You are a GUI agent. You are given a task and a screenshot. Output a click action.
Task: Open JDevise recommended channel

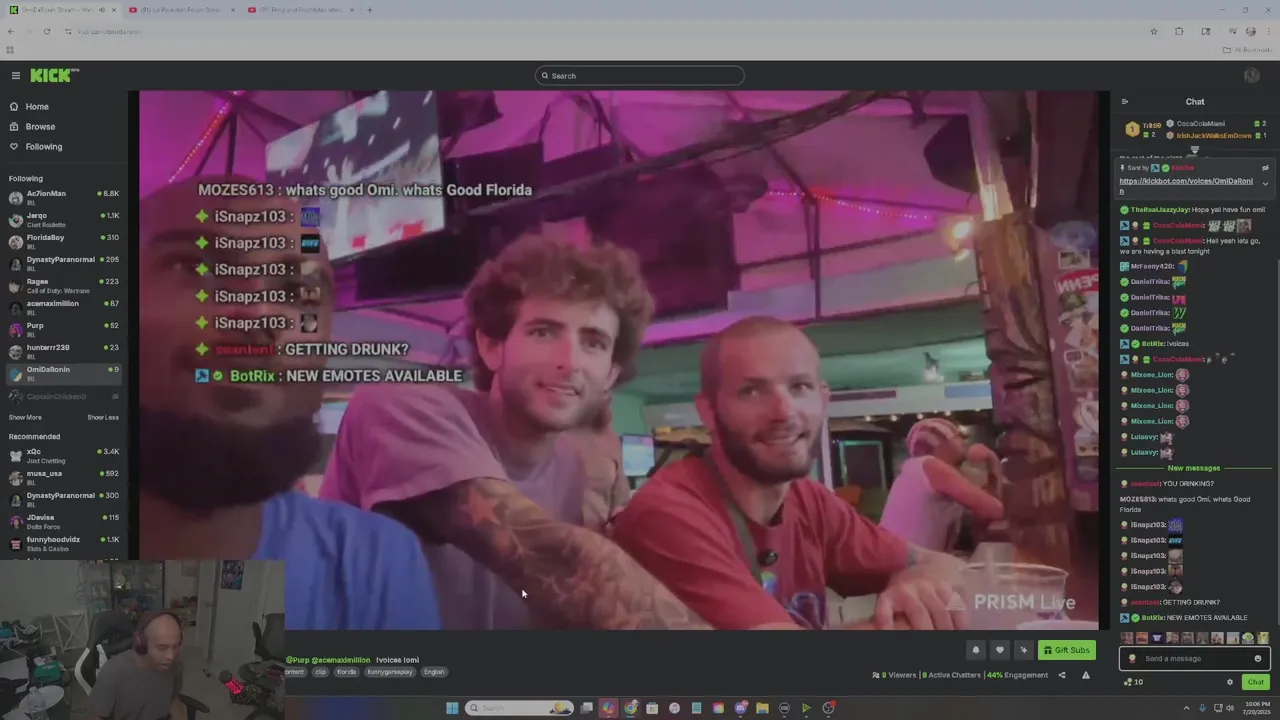(x=62, y=522)
